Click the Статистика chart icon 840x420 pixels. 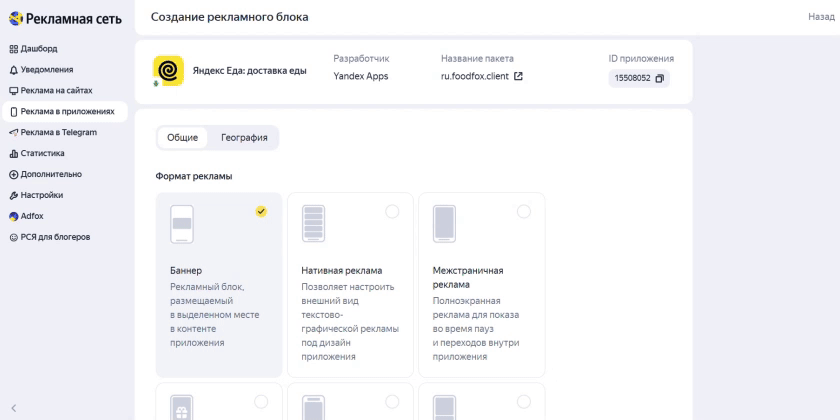(13, 154)
